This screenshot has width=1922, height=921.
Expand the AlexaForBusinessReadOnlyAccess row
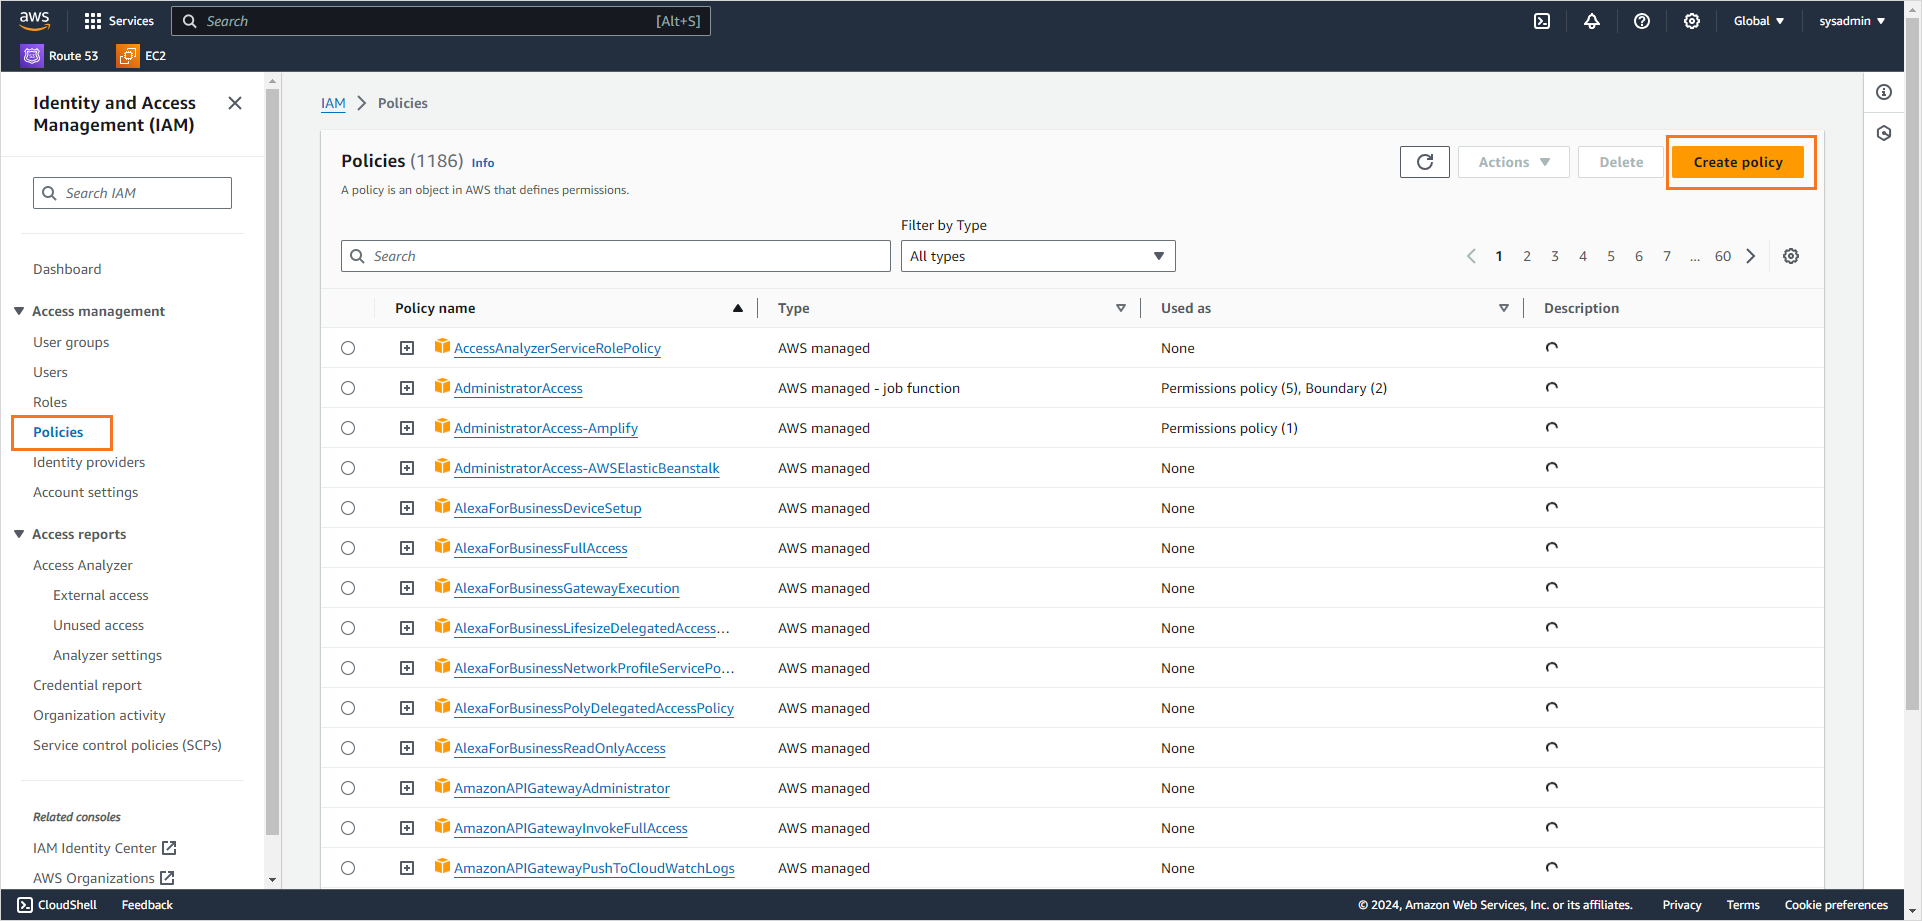click(x=407, y=748)
